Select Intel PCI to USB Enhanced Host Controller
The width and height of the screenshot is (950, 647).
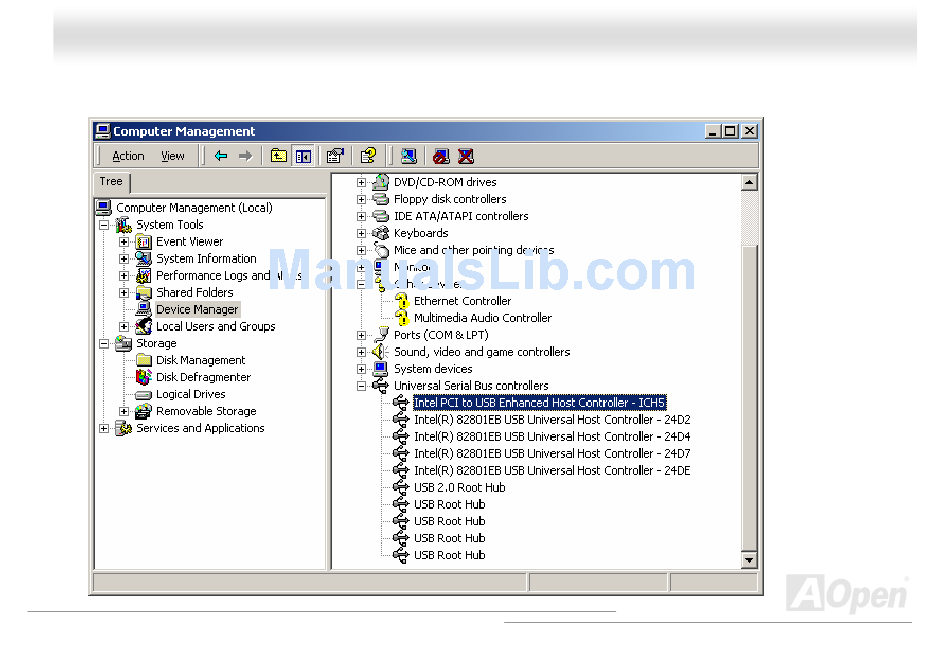(539, 403)
